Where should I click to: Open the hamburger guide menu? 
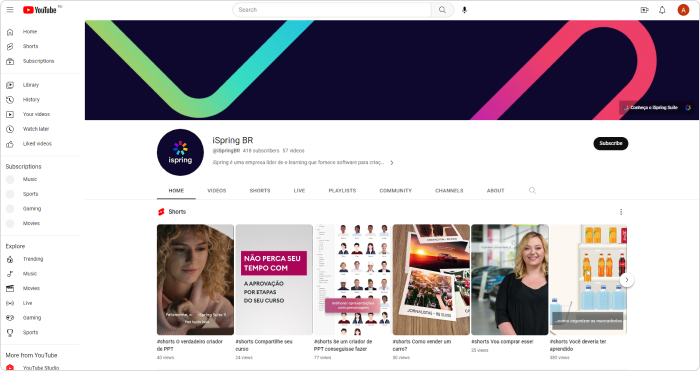point(10,9)
